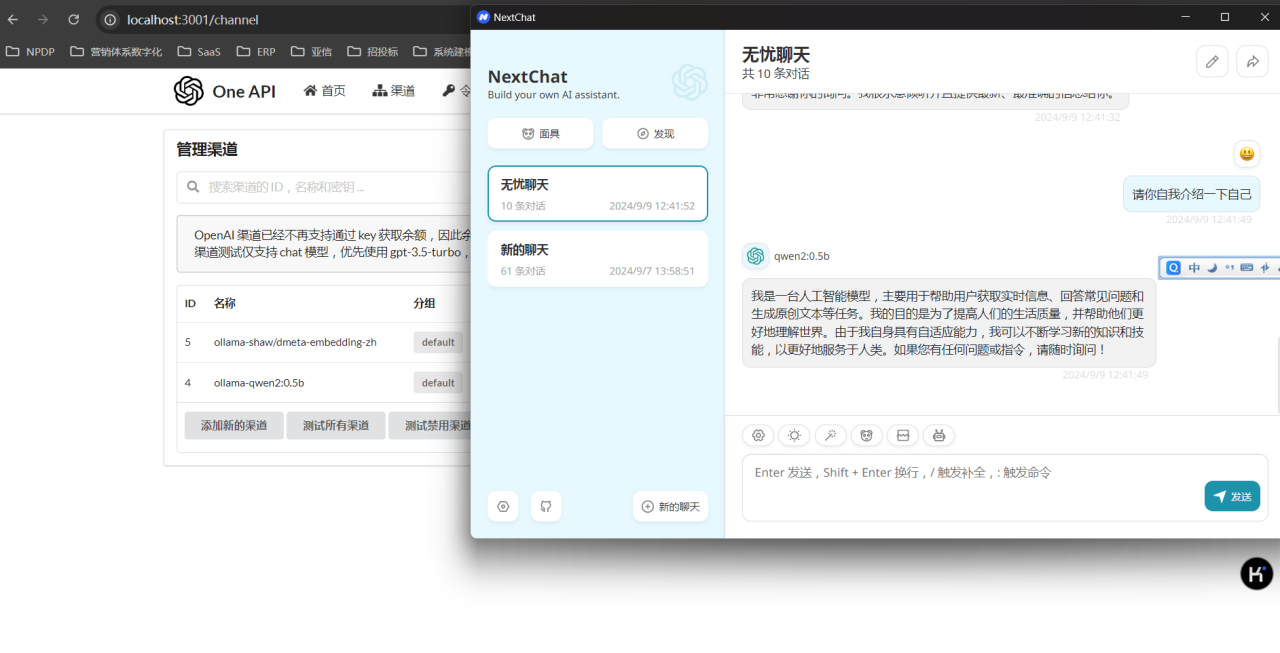1280x653 pixels.
Task: Switch theme with the sun icon
Action: (794, 436)
